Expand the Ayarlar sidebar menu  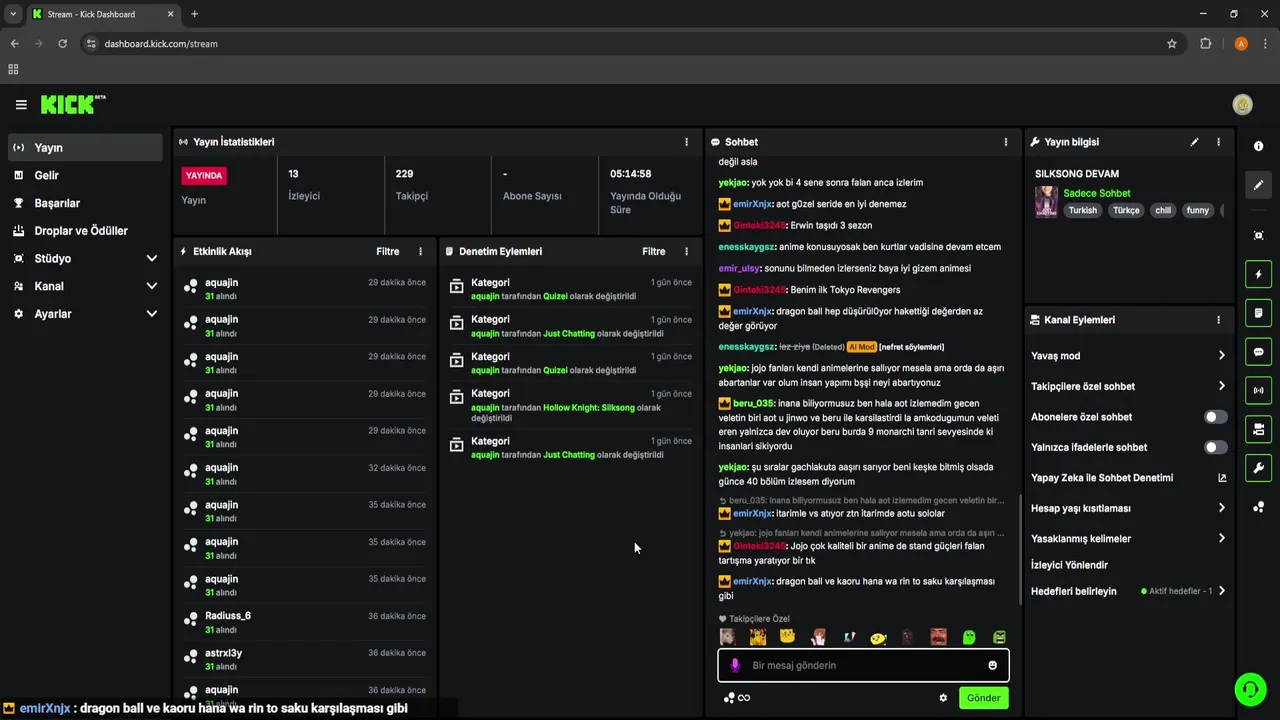[84, 314]
